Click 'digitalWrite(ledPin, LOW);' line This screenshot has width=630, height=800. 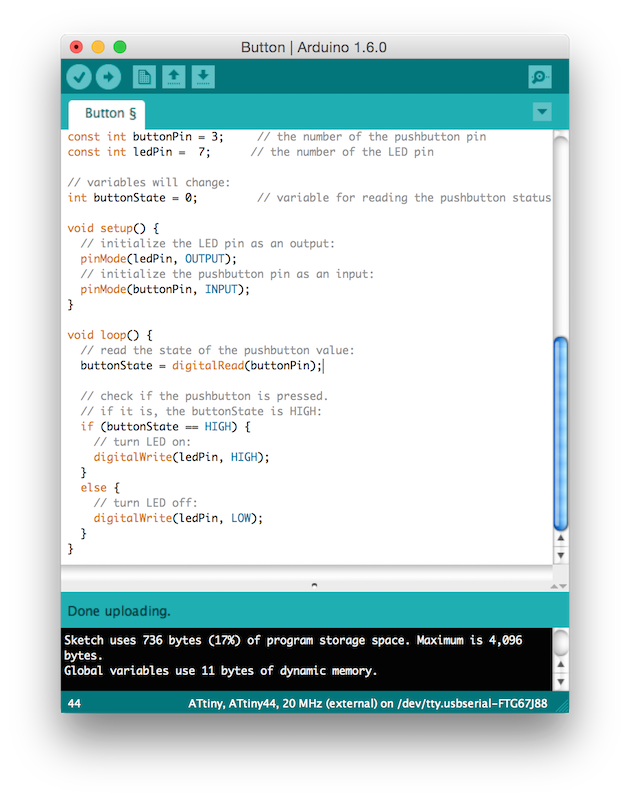[178, 518]
